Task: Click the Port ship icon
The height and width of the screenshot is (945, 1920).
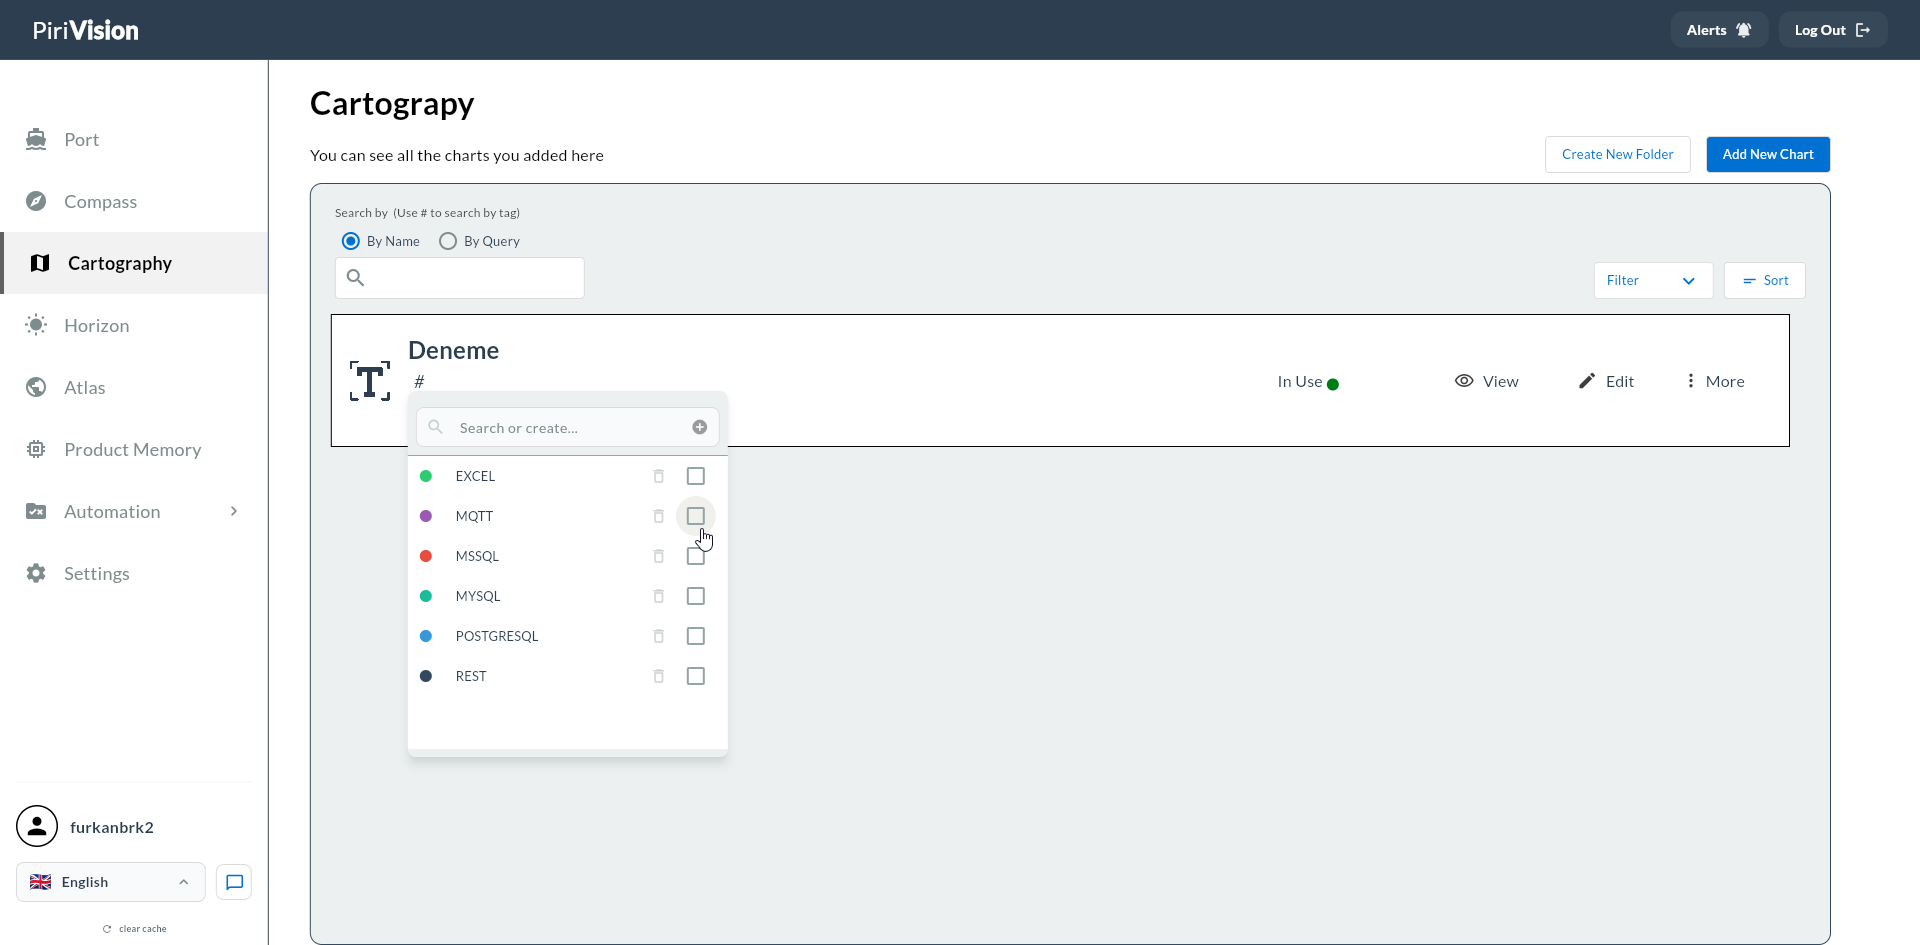Action: click(36, 139)
